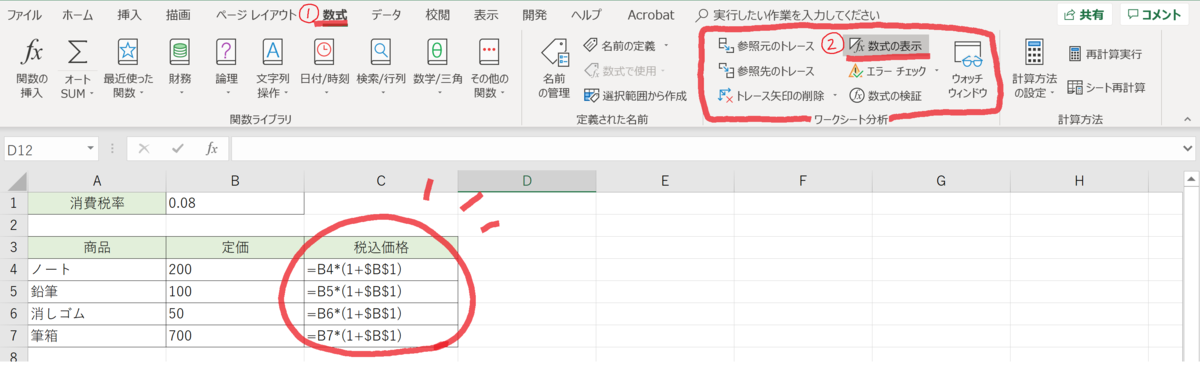Open the ヘルプ tab
Viewport: 1200px width, 375px height.
point(586,15)
